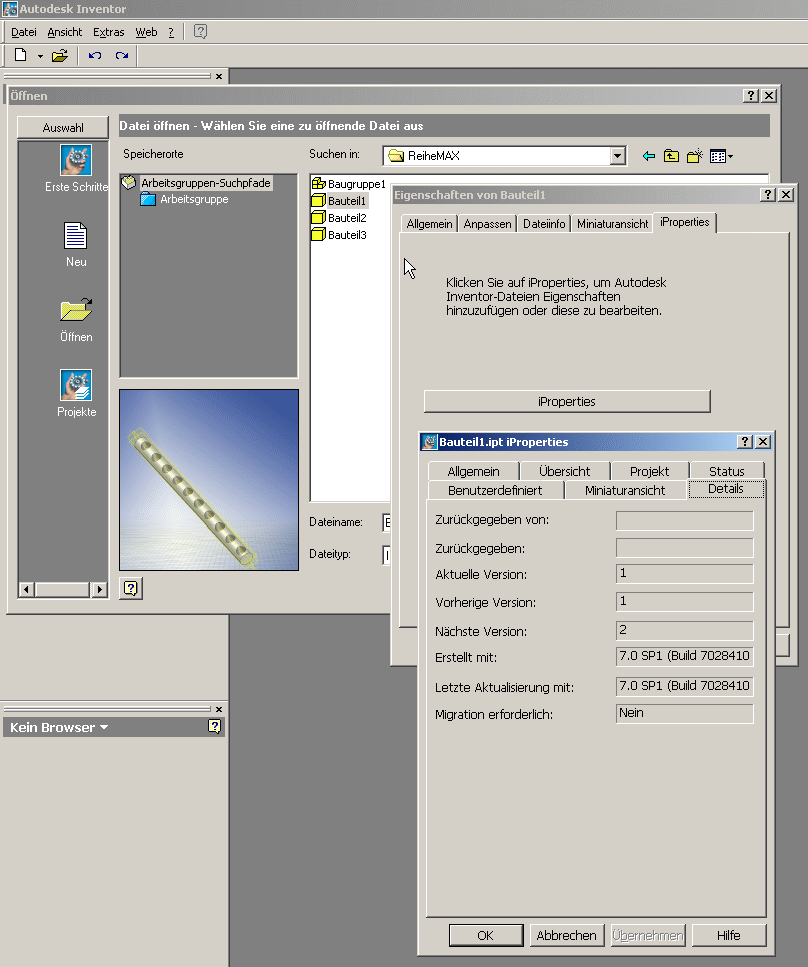
Task: Click the up one folder icon
Action: (671, 156)
